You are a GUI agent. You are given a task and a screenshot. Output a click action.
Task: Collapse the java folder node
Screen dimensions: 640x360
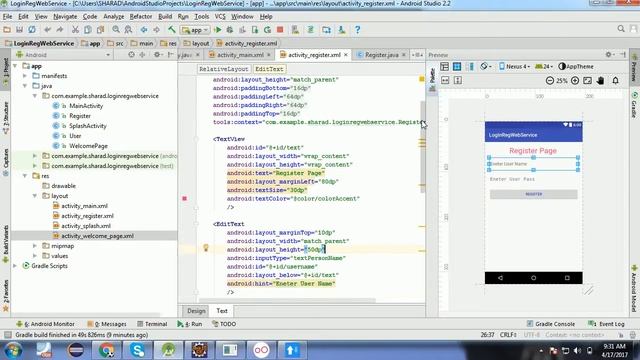[x=25, y=86]
